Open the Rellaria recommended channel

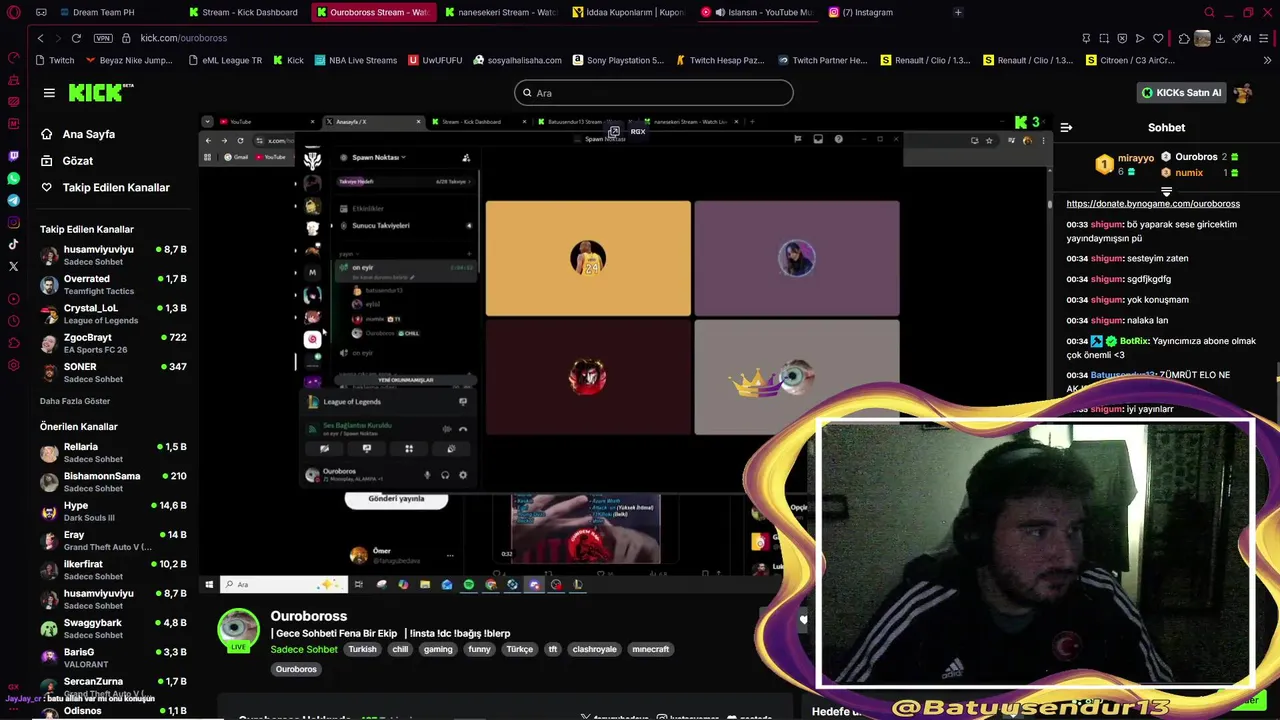pyautogui.click(x=114, y=453)
